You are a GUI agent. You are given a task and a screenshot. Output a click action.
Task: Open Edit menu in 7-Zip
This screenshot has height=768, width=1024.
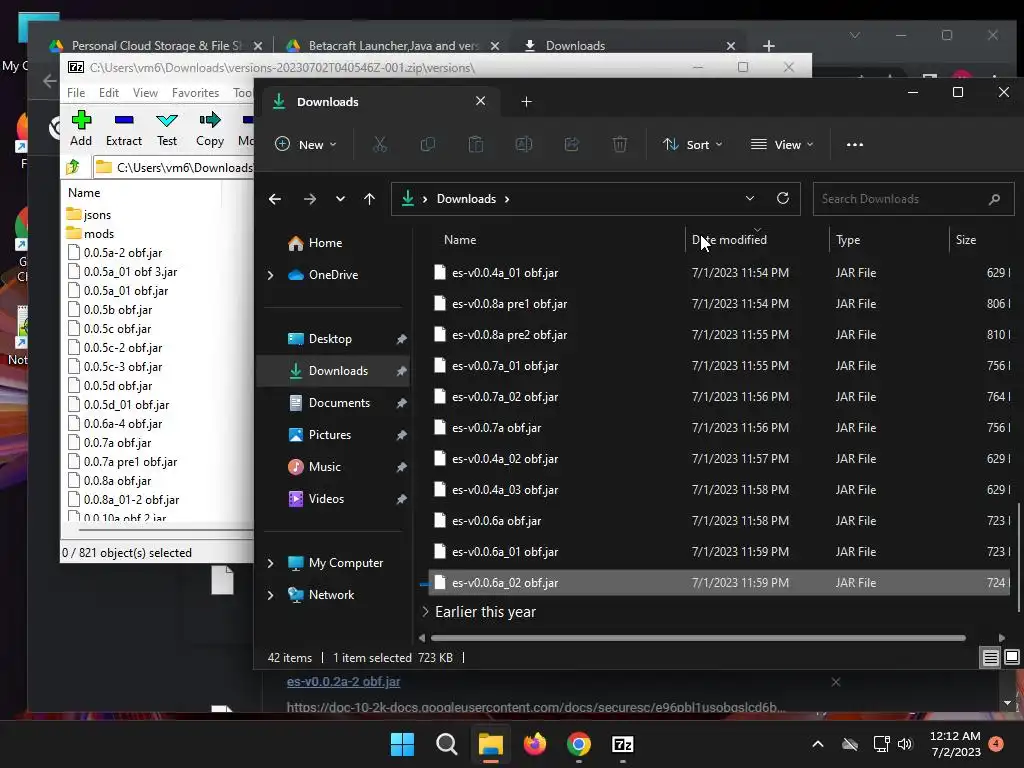(x=108, y=93)
